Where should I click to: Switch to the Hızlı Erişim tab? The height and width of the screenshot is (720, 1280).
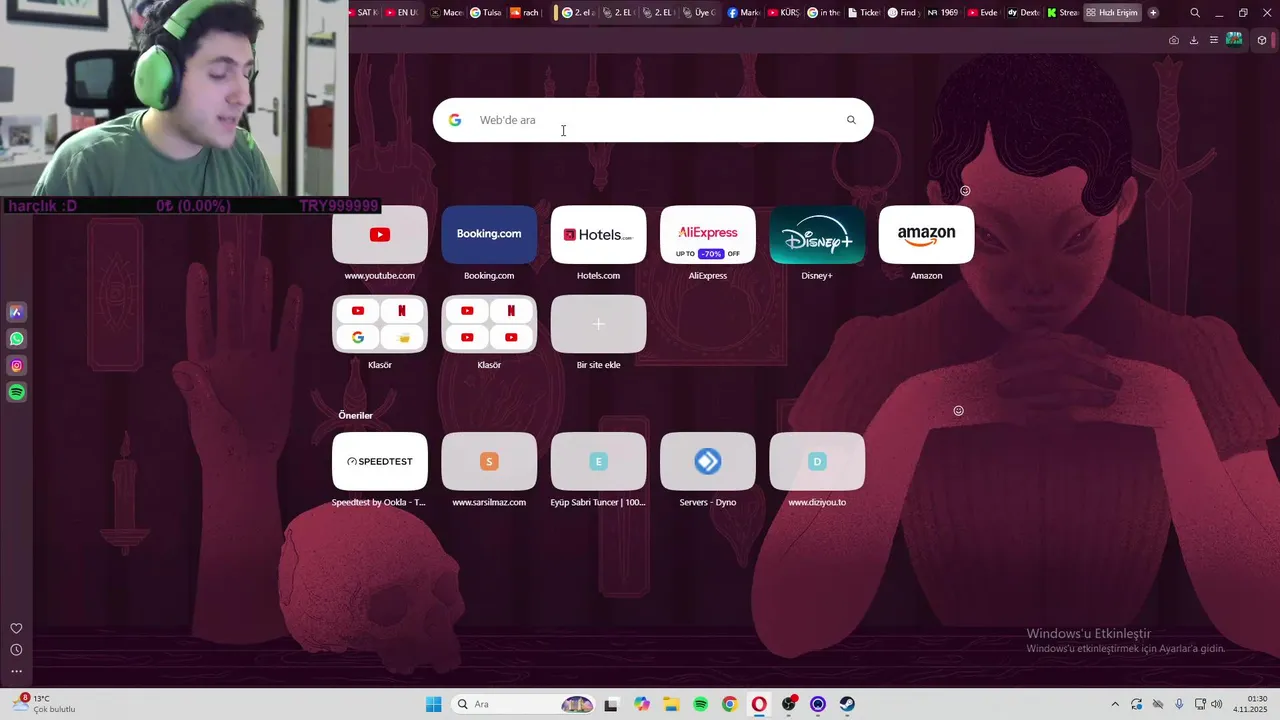(x=1112, y=13)
